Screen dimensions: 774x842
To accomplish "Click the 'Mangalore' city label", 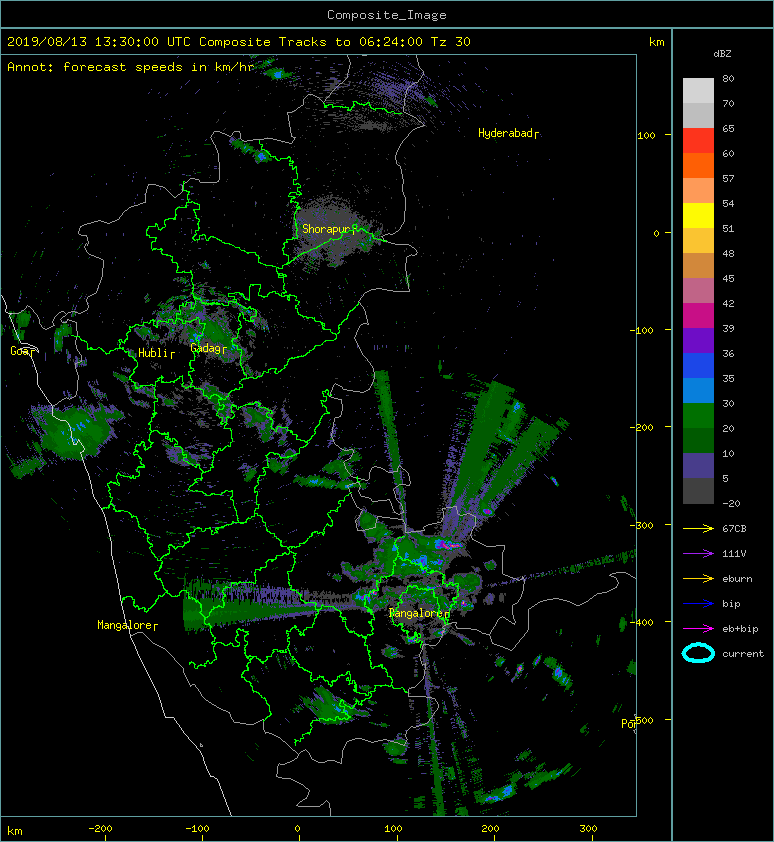I will coord(127,625).
